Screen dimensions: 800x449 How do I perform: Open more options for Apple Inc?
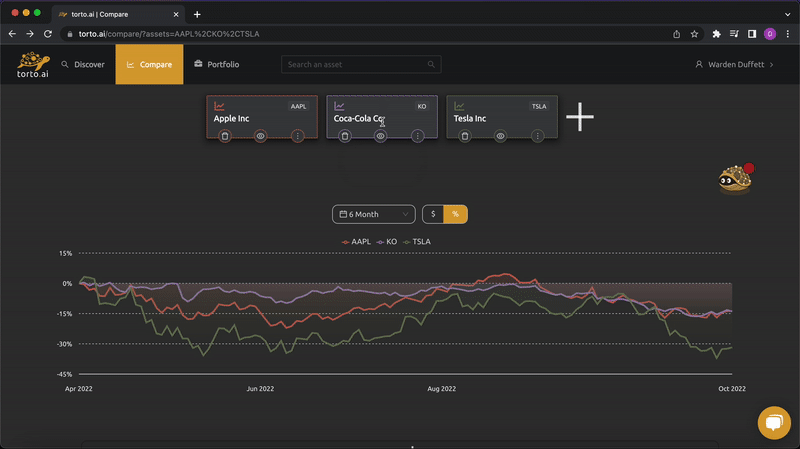[297, 136]
